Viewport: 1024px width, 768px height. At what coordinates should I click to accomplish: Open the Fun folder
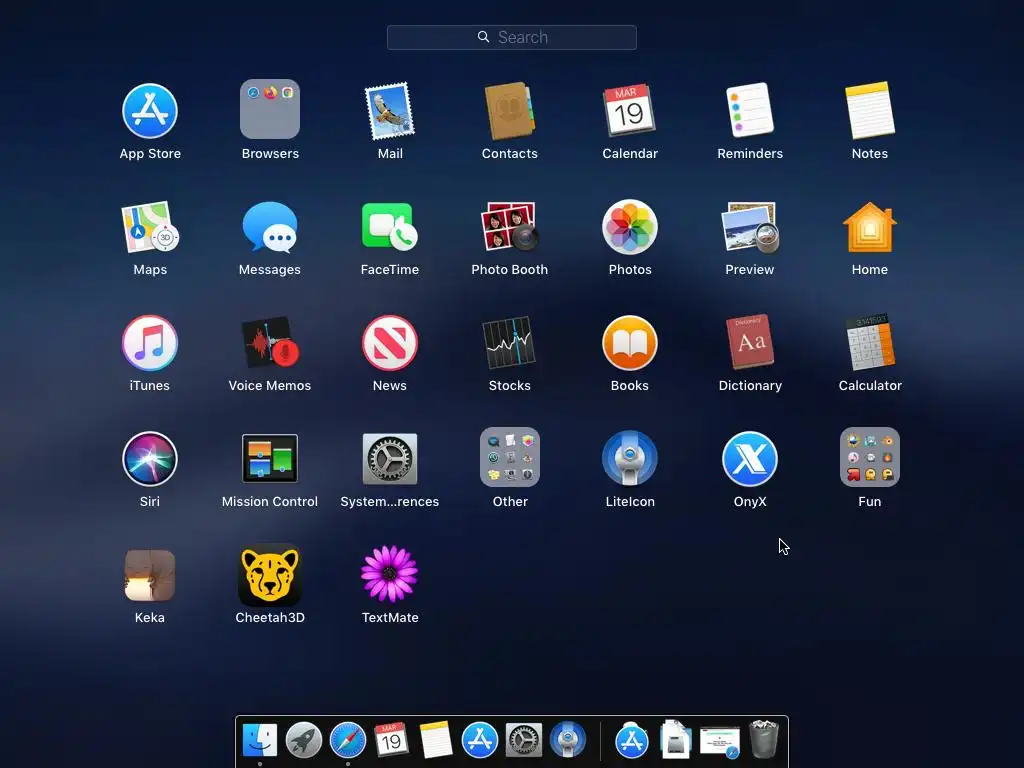870,457
